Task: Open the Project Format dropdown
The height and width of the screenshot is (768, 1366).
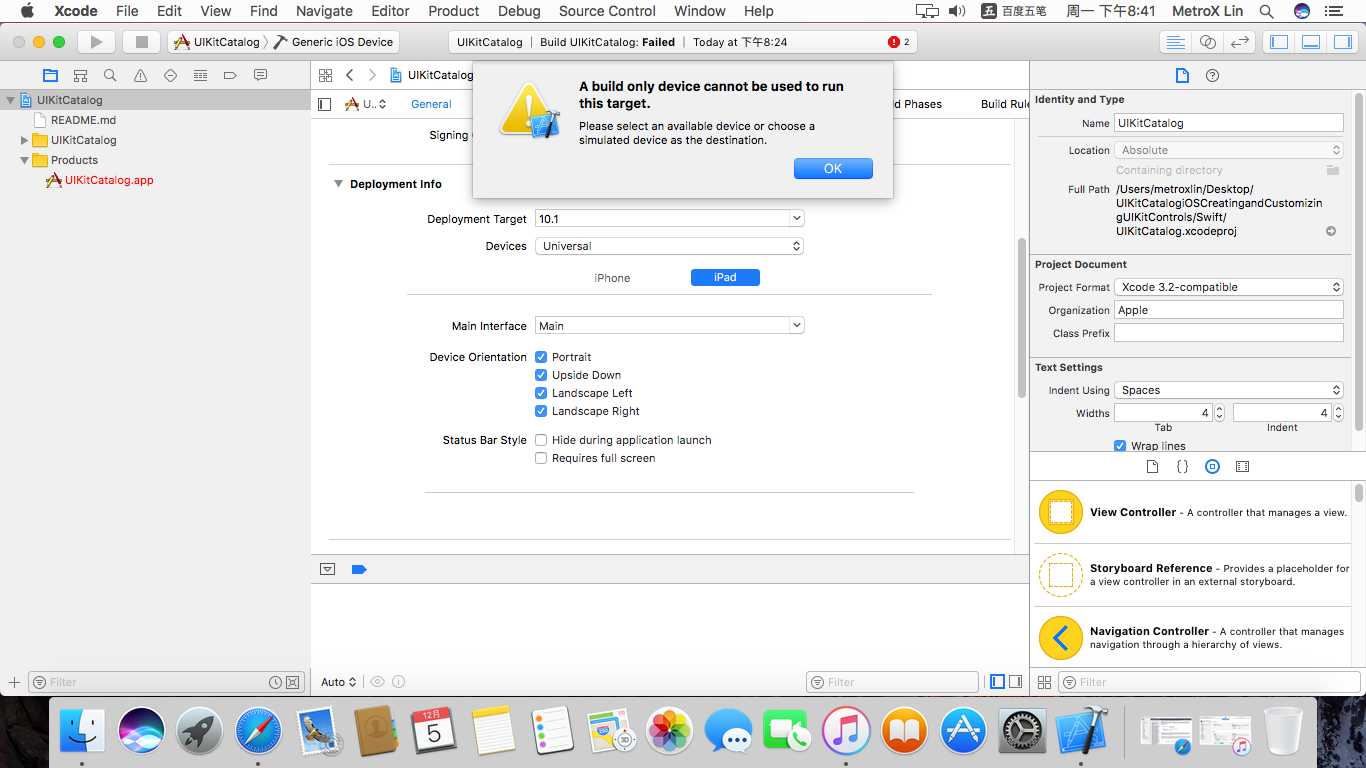Action: click(x=1228, y=287)
